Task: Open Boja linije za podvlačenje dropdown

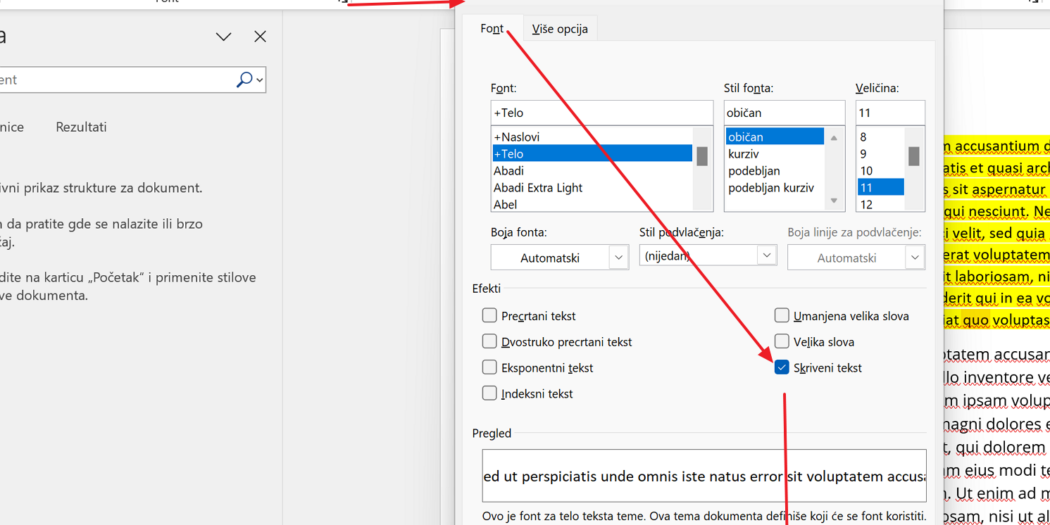Action: tap(856, 258)
